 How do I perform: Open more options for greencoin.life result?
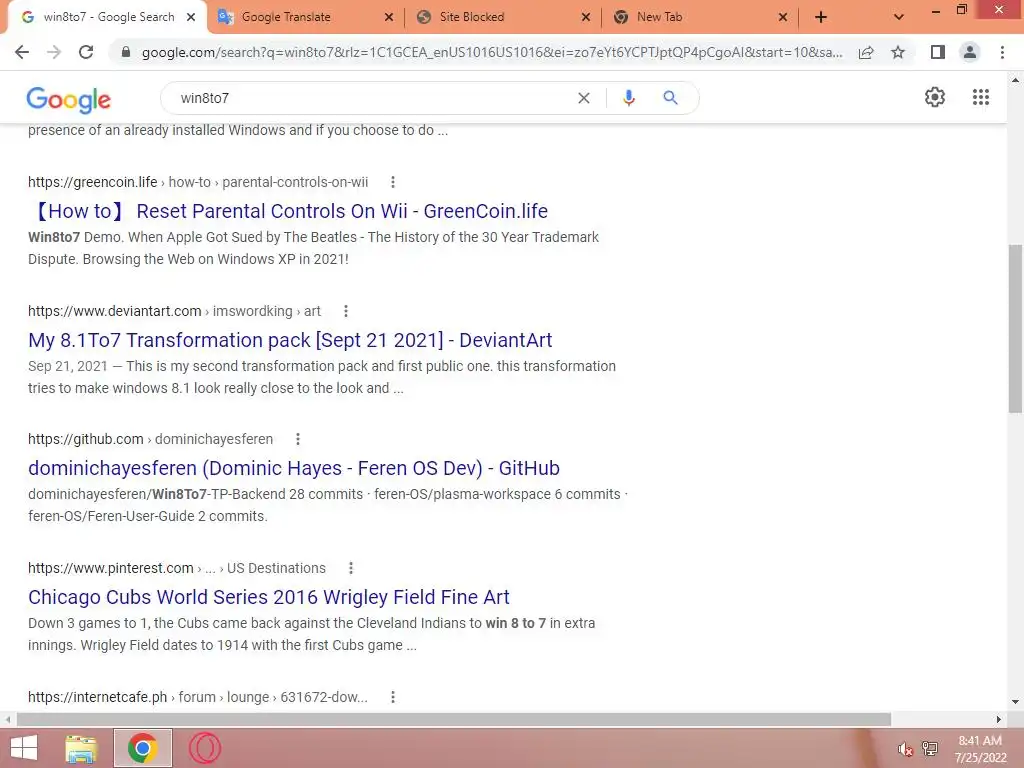point(392,182)
